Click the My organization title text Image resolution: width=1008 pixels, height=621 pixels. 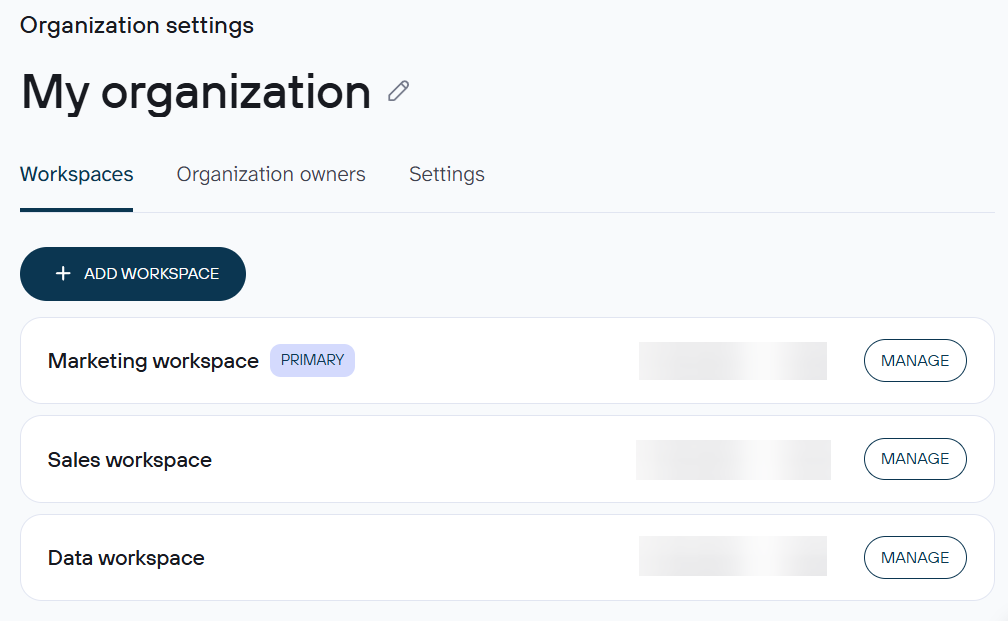196,91
